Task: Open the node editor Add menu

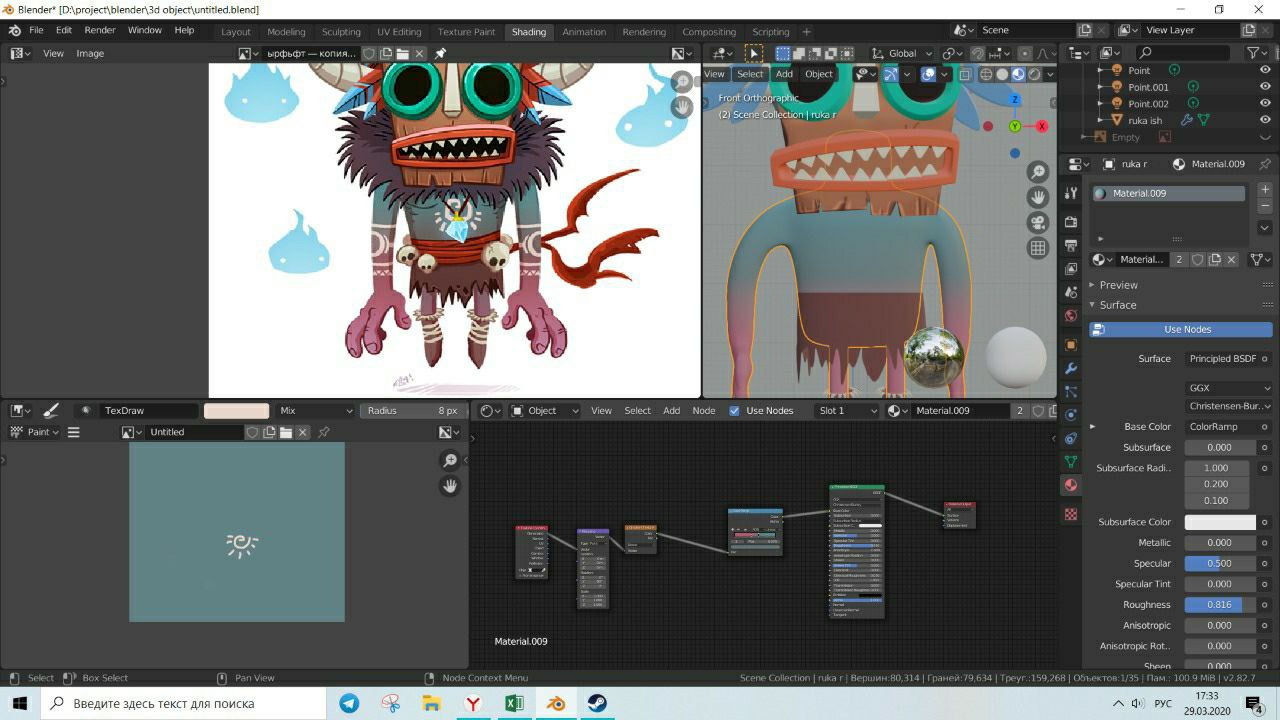Action: (x=672, y=410)
